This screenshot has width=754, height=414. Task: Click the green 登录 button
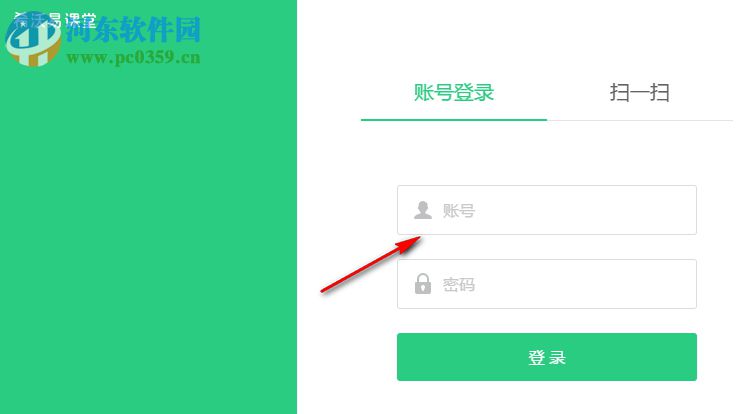coord(547,357)
